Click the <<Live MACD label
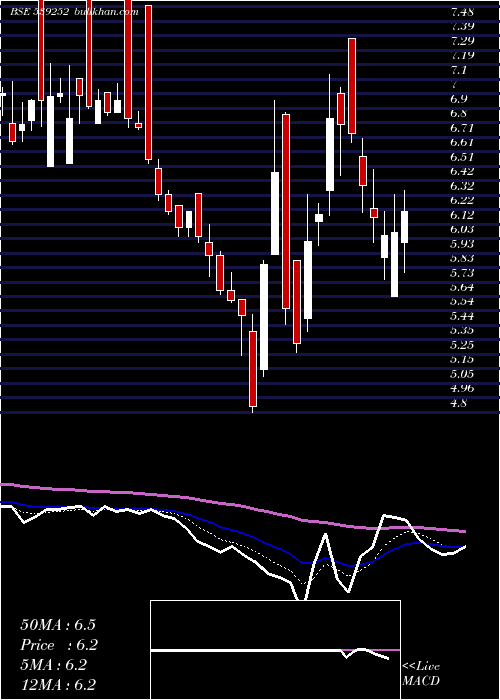The image size is (500, 700). (x=421, y=674)
